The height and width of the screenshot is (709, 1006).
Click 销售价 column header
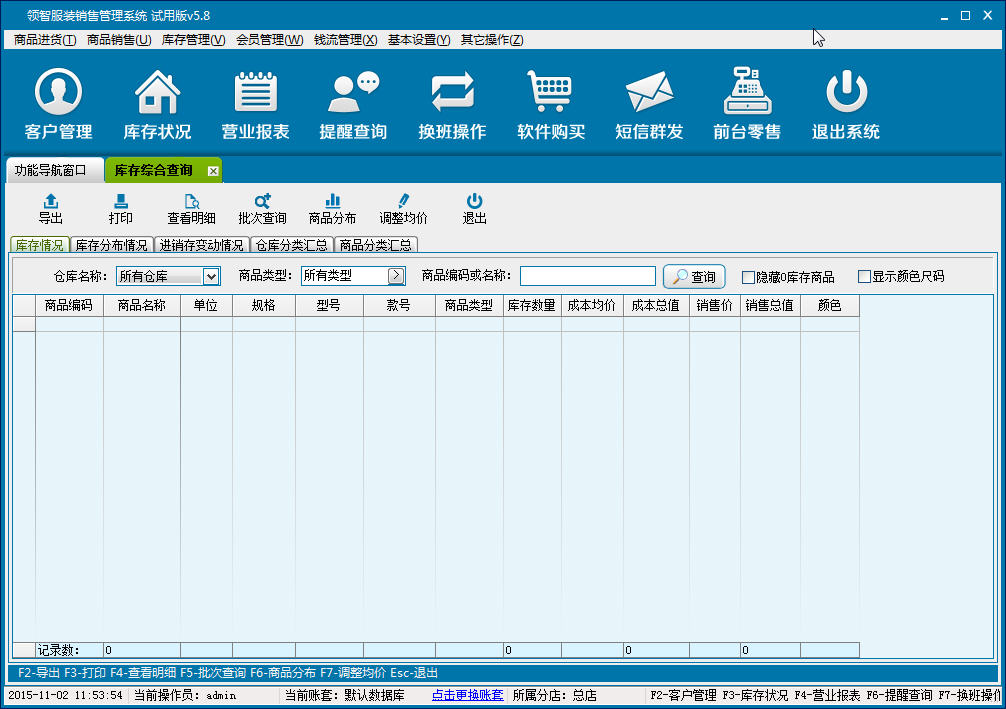(x=715, y=305)
